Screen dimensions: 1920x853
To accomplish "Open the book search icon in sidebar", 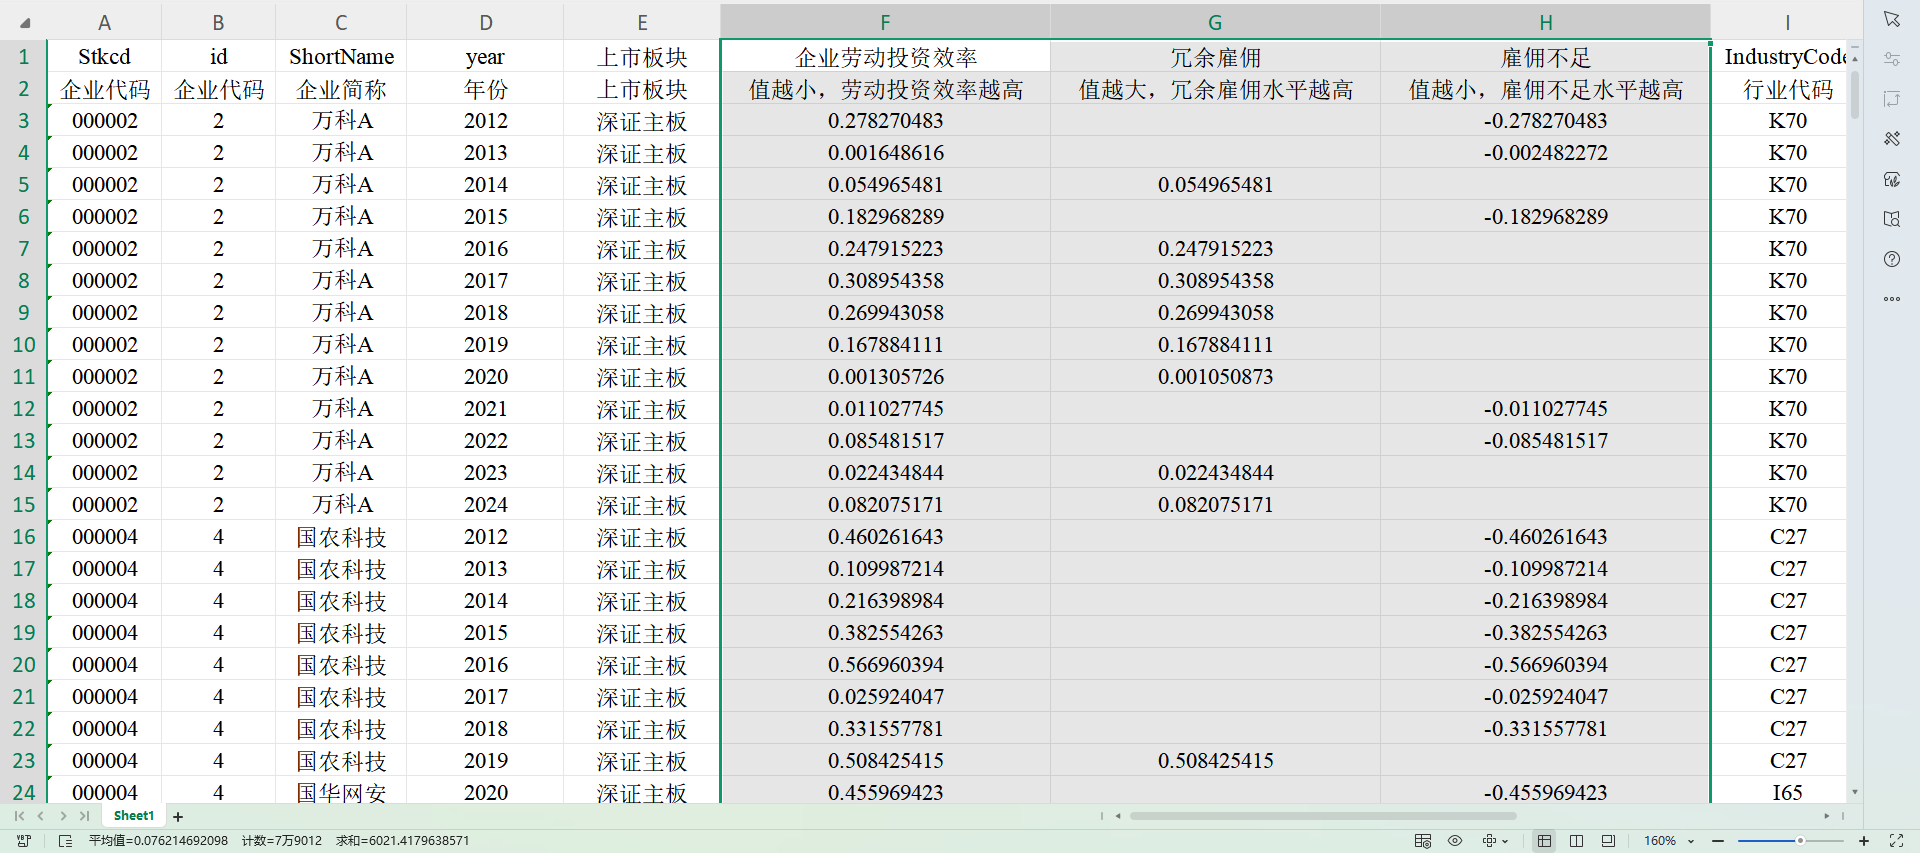I will tap(1891, 219).
